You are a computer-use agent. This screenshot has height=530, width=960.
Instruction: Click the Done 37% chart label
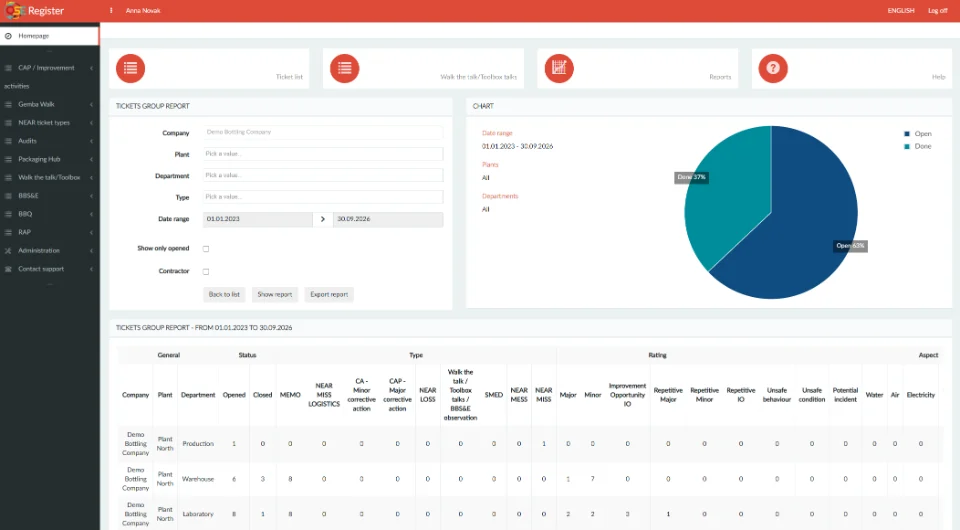click(x=691, y=177)
